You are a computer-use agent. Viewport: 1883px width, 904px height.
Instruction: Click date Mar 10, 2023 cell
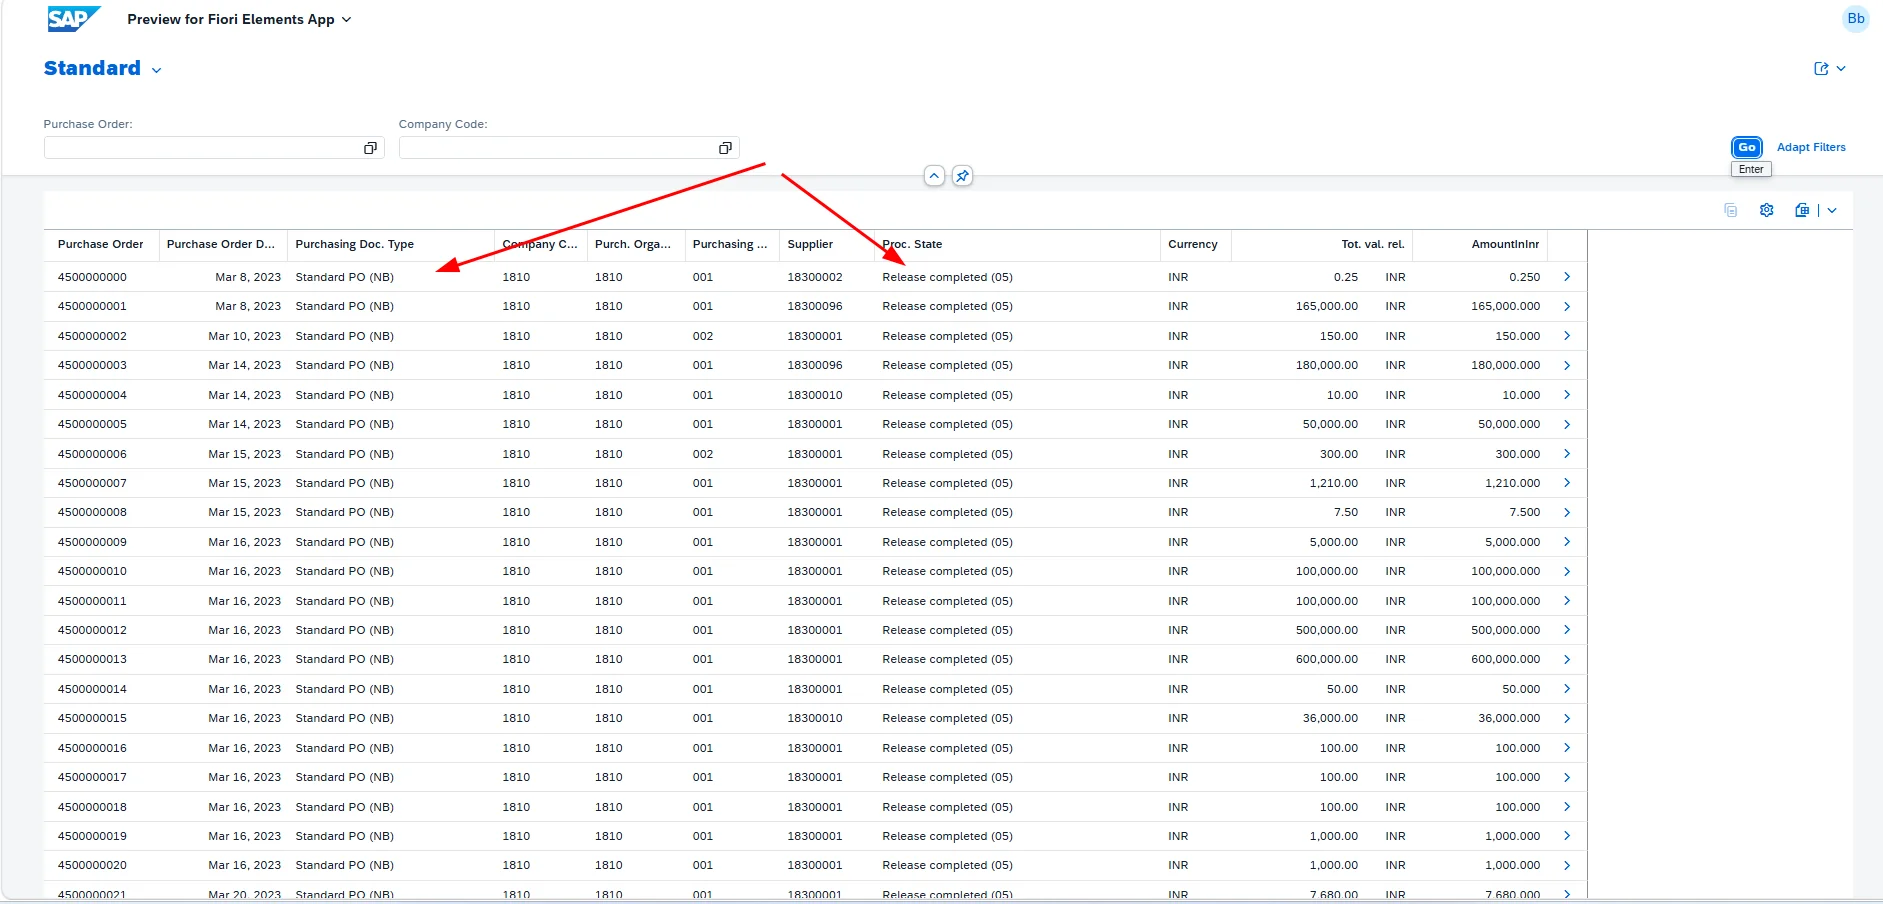point(244,336)
